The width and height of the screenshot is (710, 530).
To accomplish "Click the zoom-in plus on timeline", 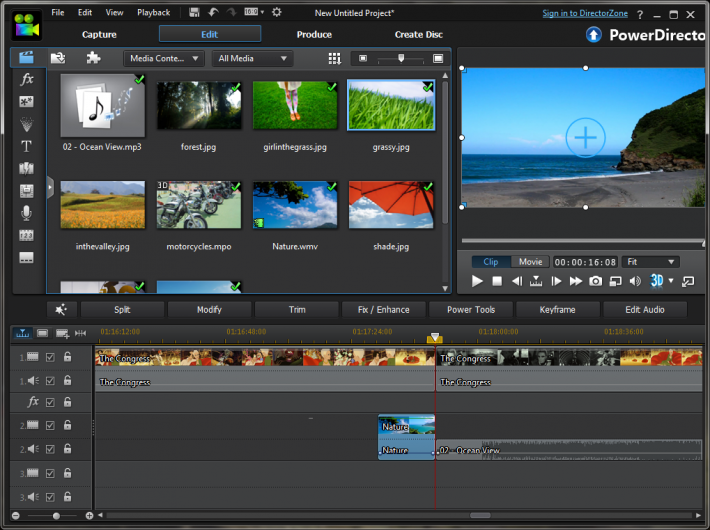I will tap(89, 516).
